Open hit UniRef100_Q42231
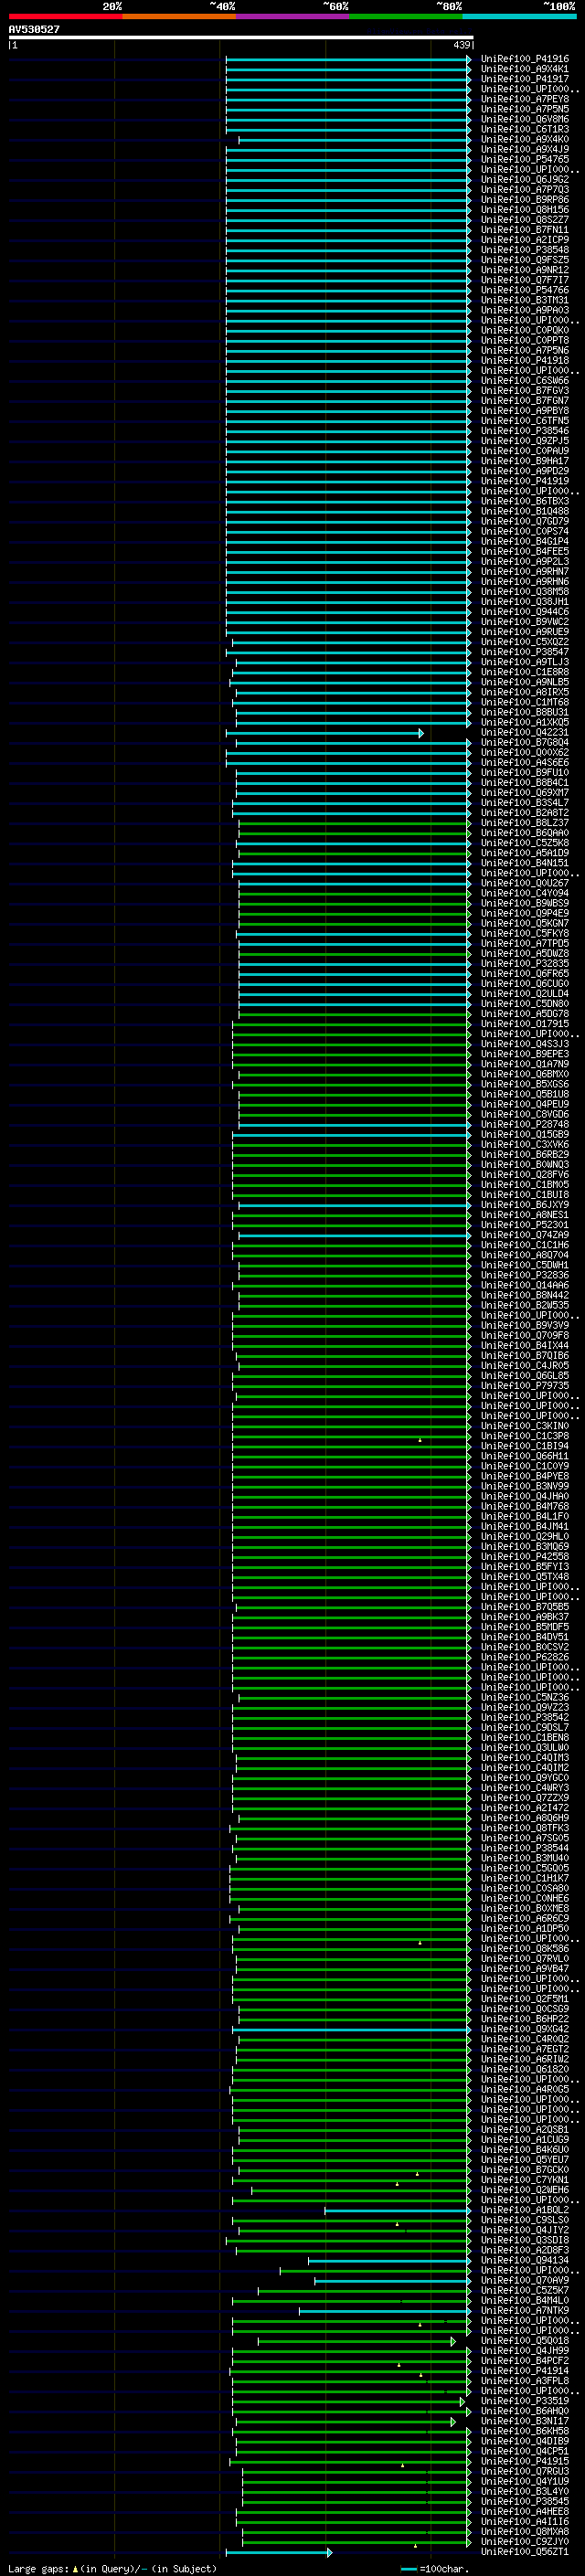Screen dimensions: 585x2576 [x=524, y=732]
